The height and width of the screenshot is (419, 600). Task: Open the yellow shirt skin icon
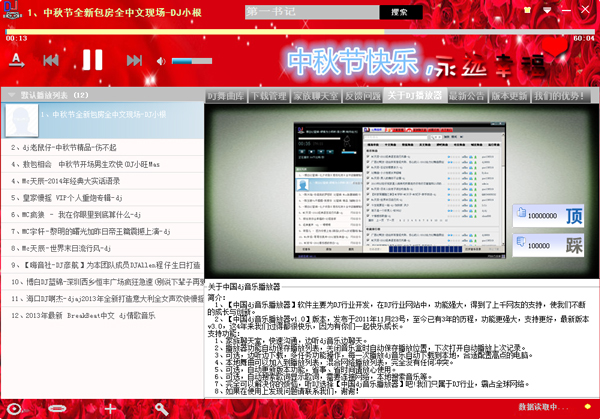[x=528, y=10]
